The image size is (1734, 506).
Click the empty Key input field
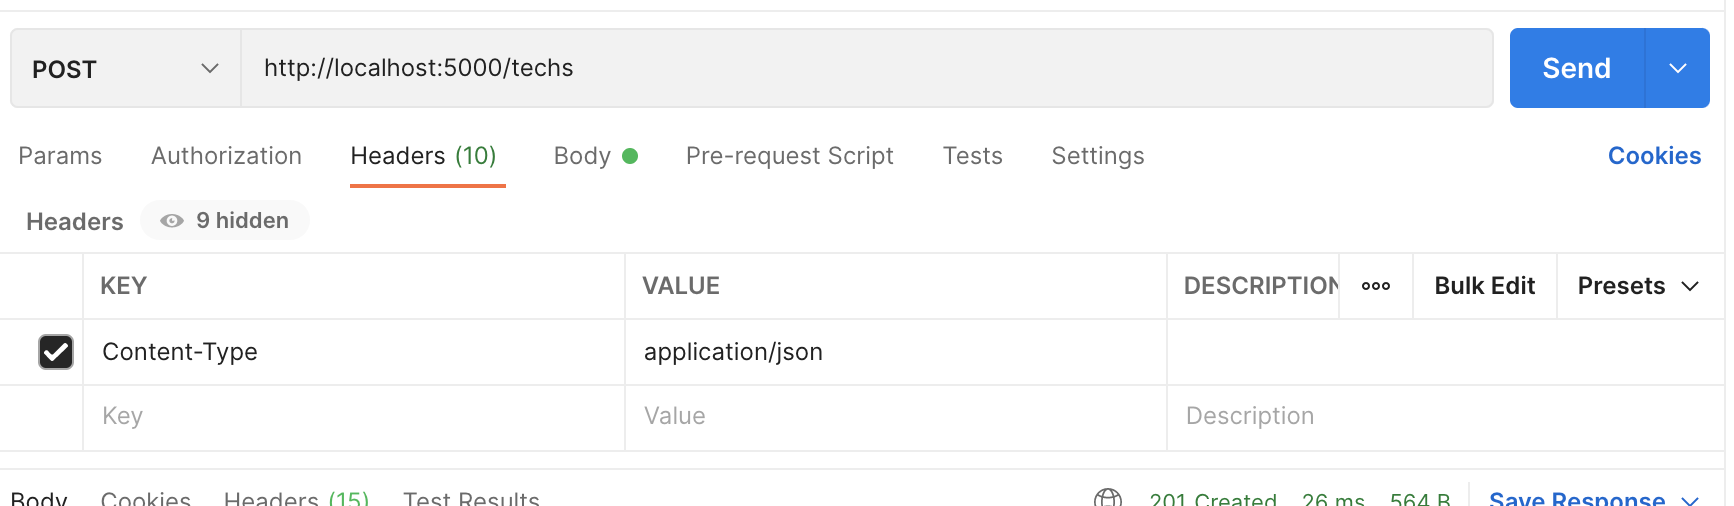tap(353, 416)
